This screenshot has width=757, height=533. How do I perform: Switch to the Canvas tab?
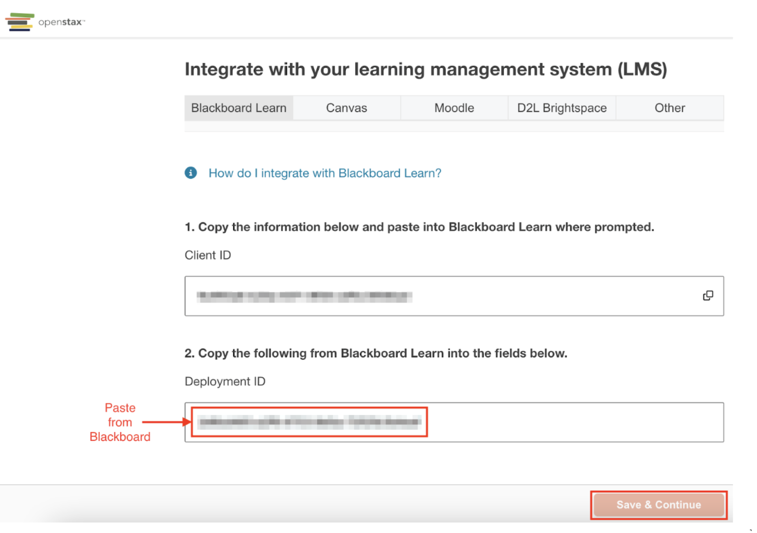point(347,108)
